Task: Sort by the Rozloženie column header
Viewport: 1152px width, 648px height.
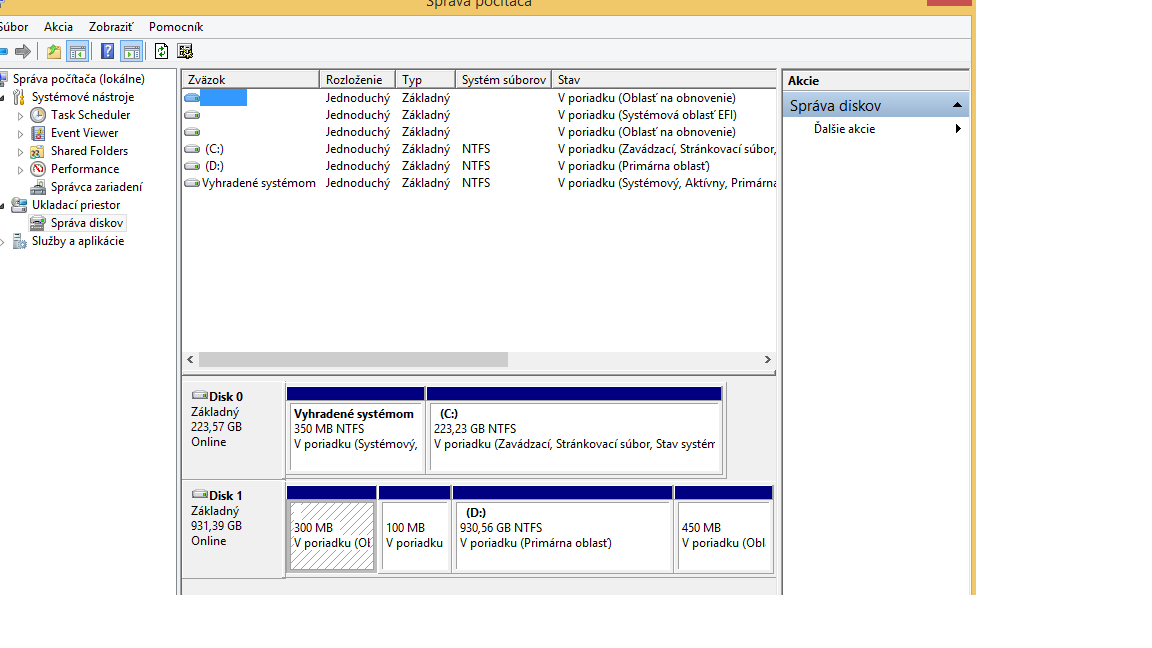Action: tap(358, 79)
